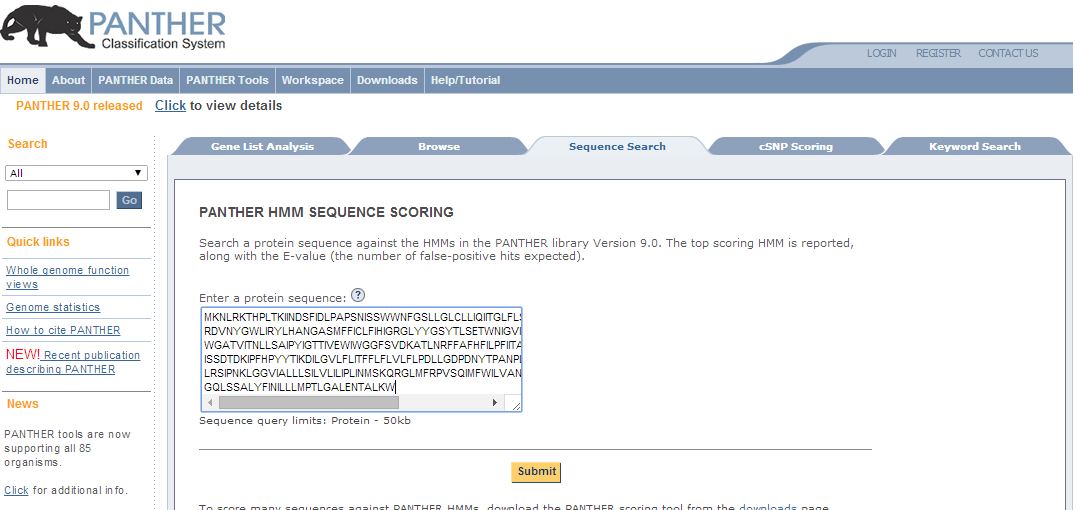Click the right arrow of sequence scrollbar
This screenshot has height=510, width=1075.
click(x=495, y=402)
